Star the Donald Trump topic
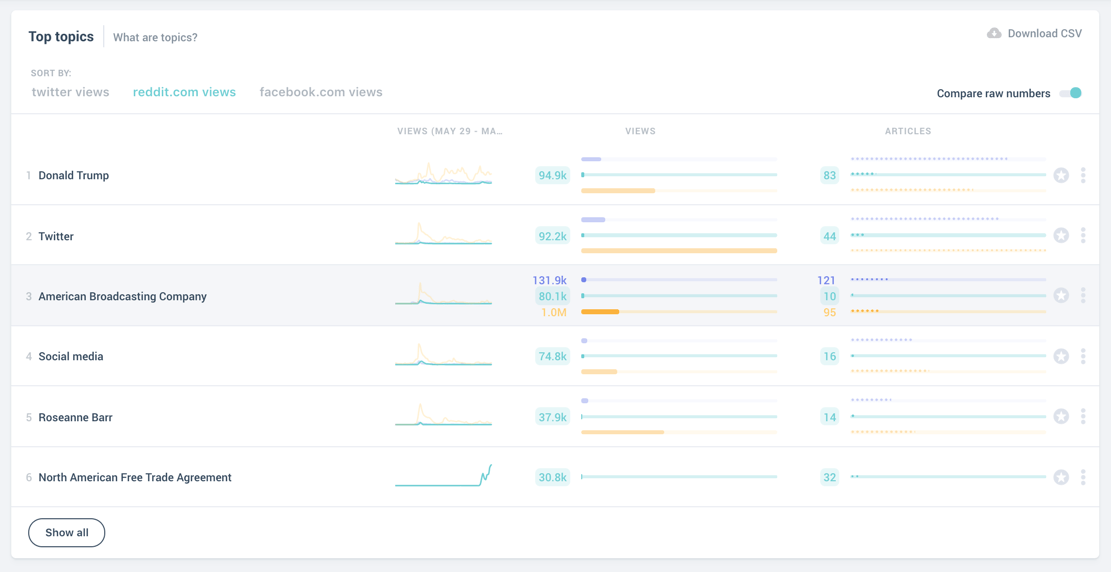 (x=1061, y=175)
